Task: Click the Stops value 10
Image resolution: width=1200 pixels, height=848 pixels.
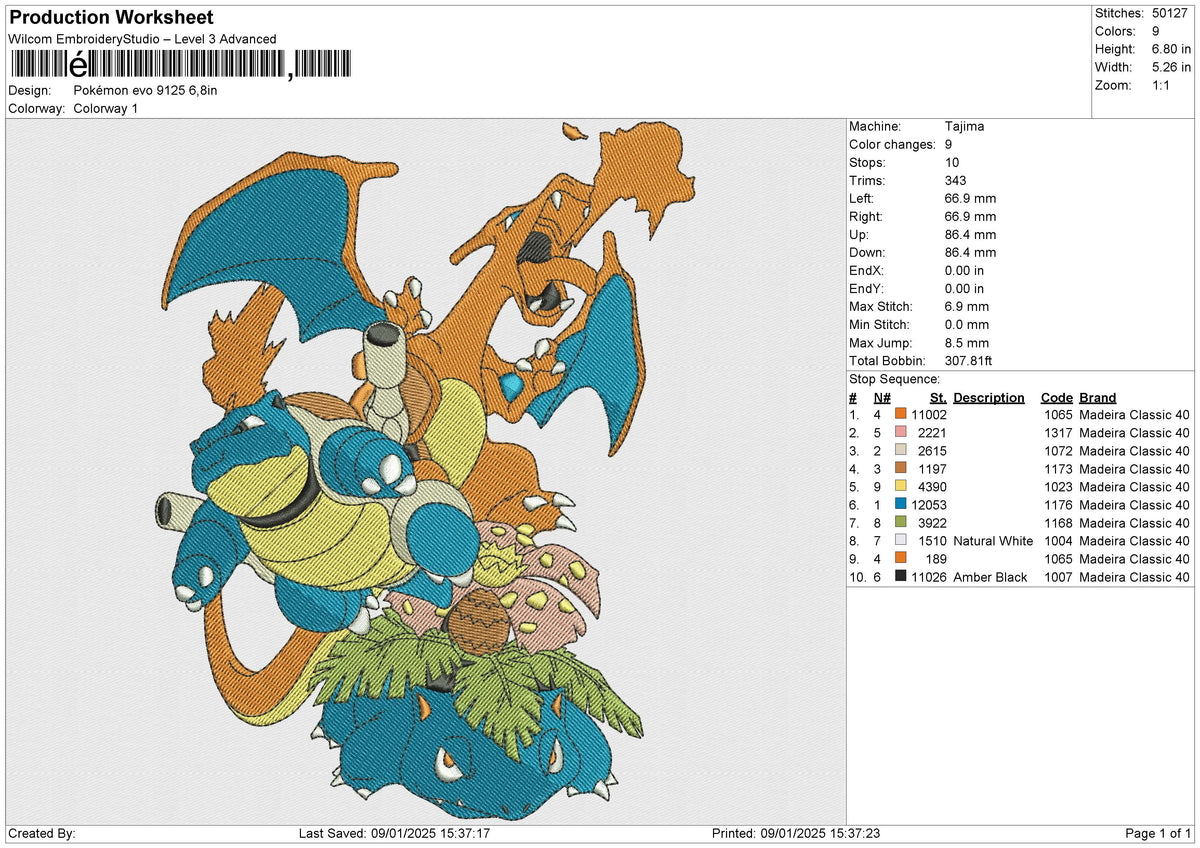Action: [952, 163]
